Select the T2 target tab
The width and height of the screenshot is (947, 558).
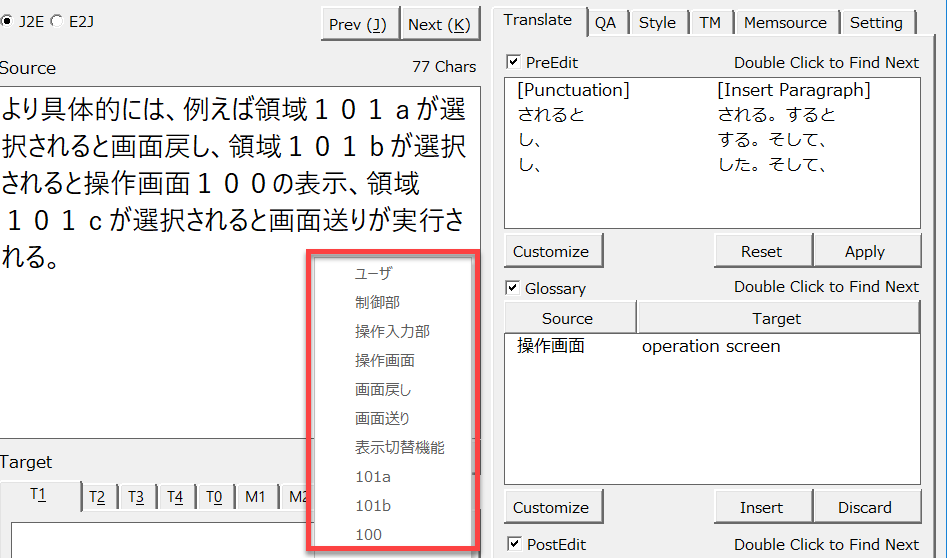click(97, 496)
